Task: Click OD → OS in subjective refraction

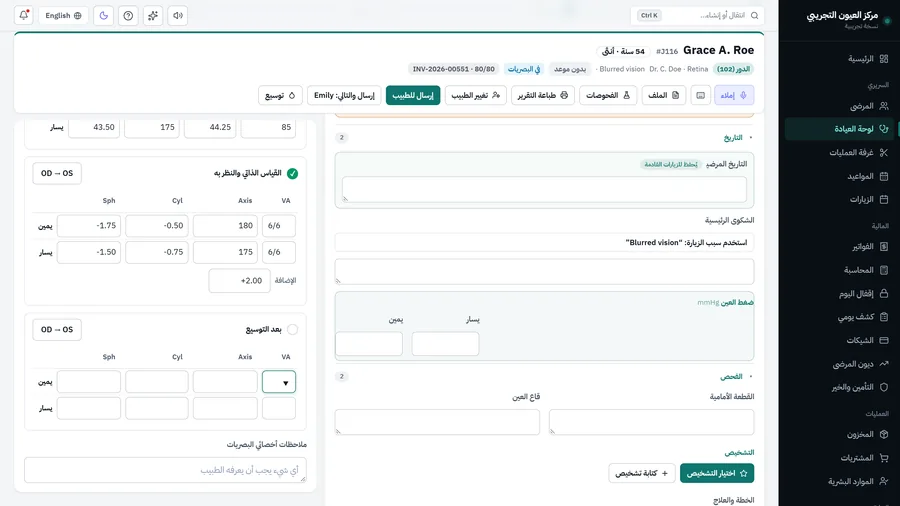Action: click(x=57, y=173)
